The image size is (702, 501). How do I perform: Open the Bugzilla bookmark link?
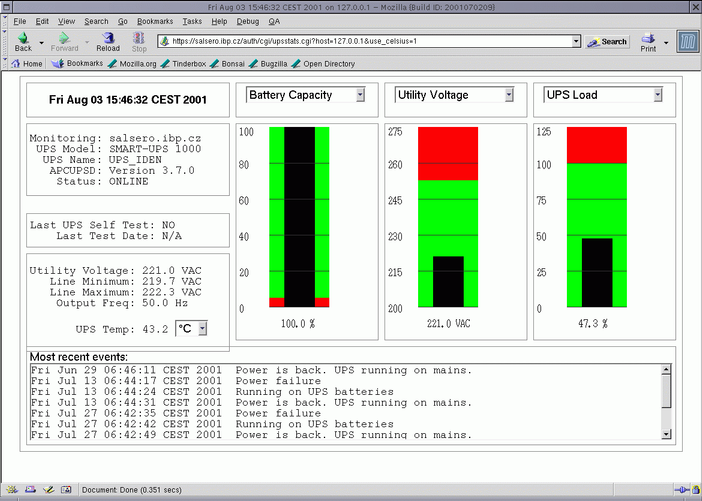click(268, 64)
